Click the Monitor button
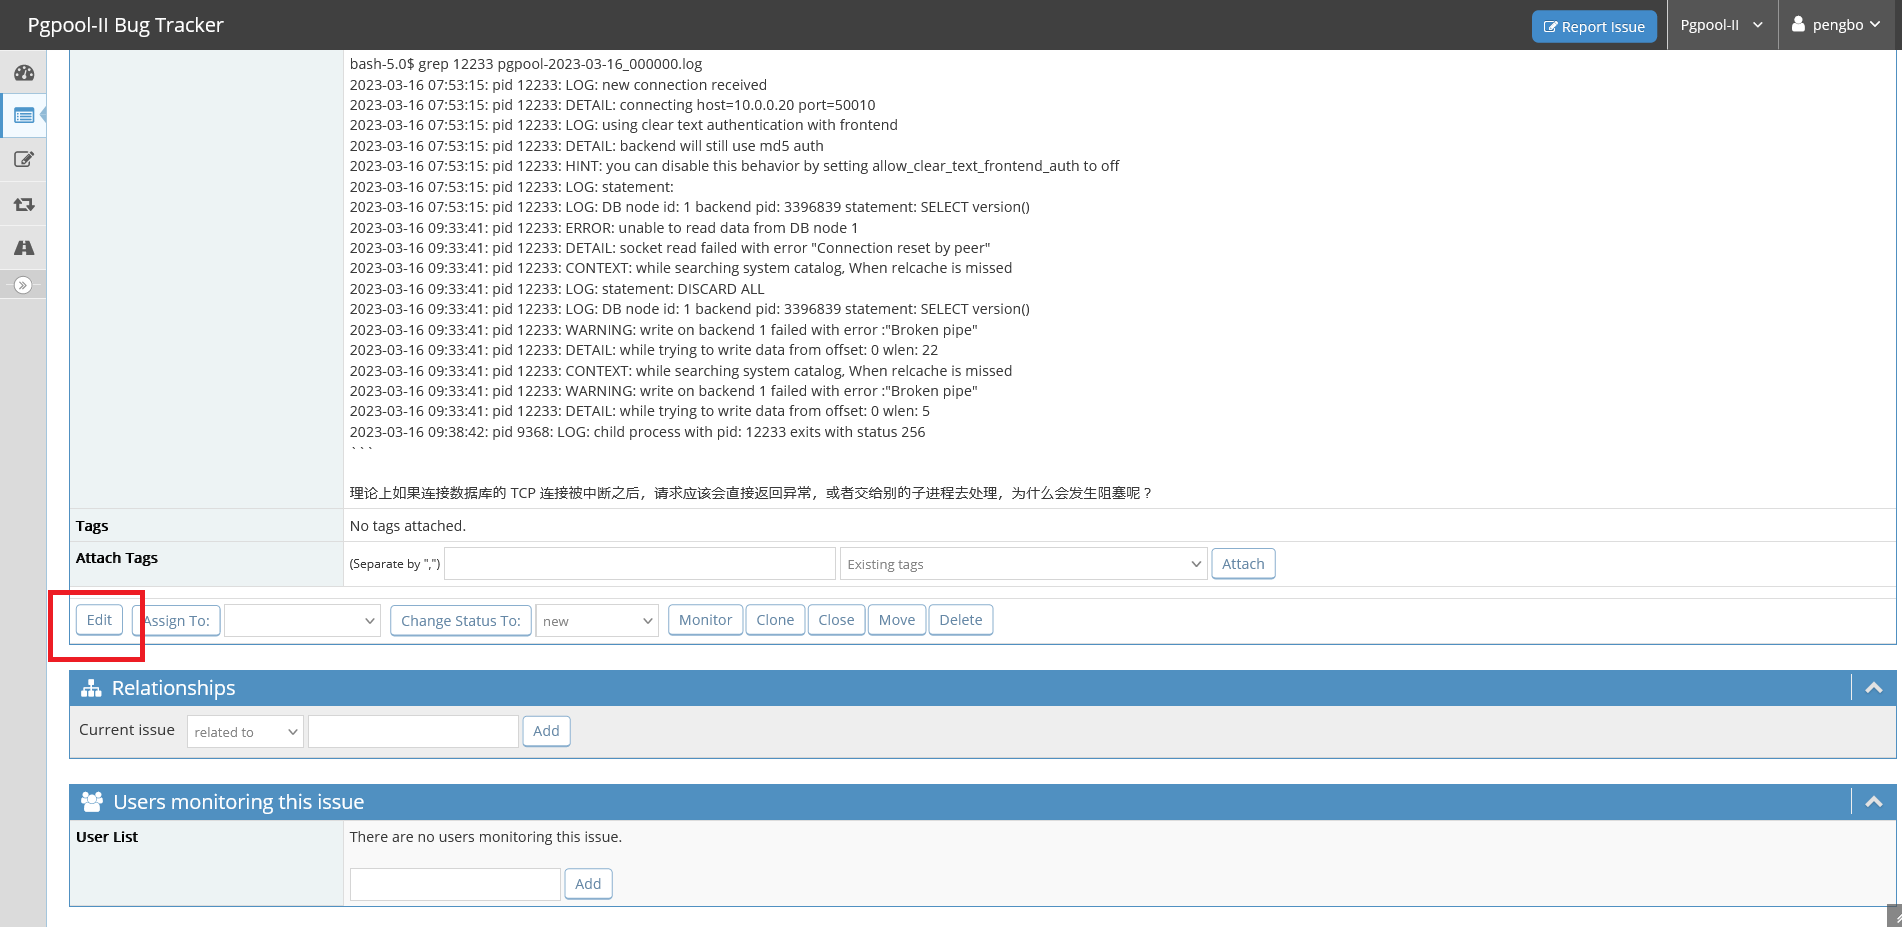 pos(705,620)
